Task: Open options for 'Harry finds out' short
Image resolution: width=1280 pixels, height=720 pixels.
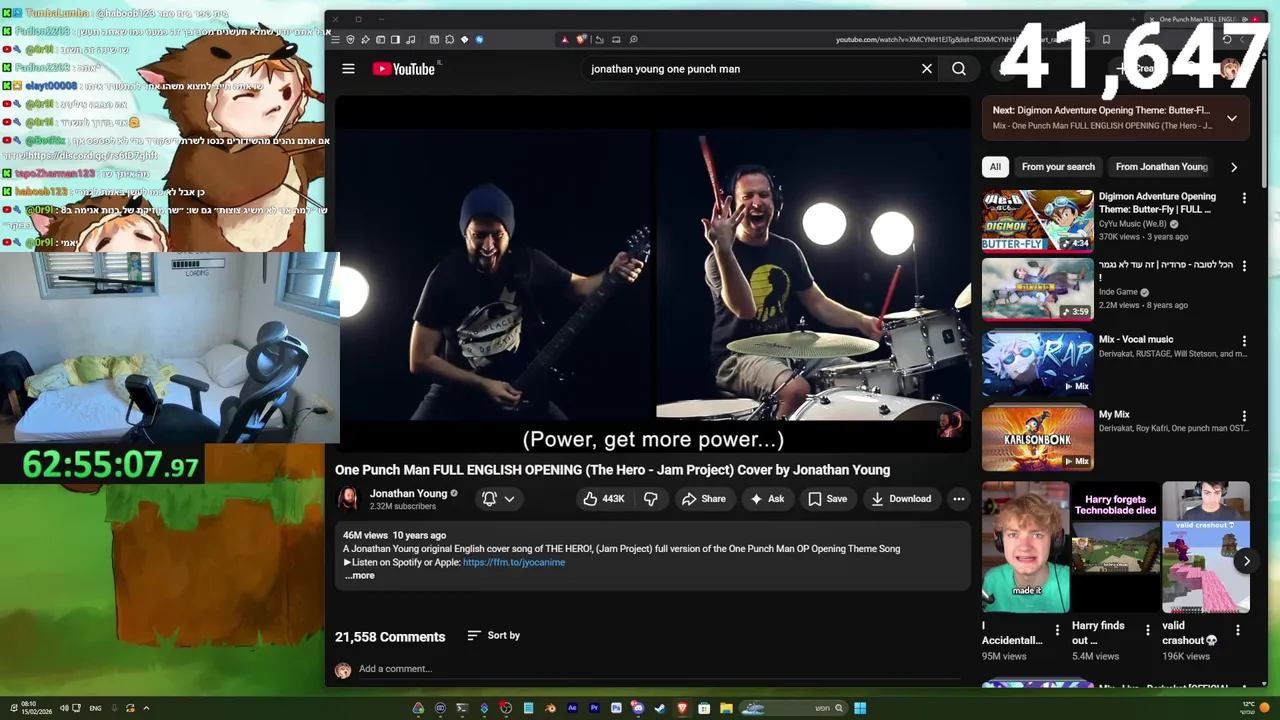Action: (1147, 630)
